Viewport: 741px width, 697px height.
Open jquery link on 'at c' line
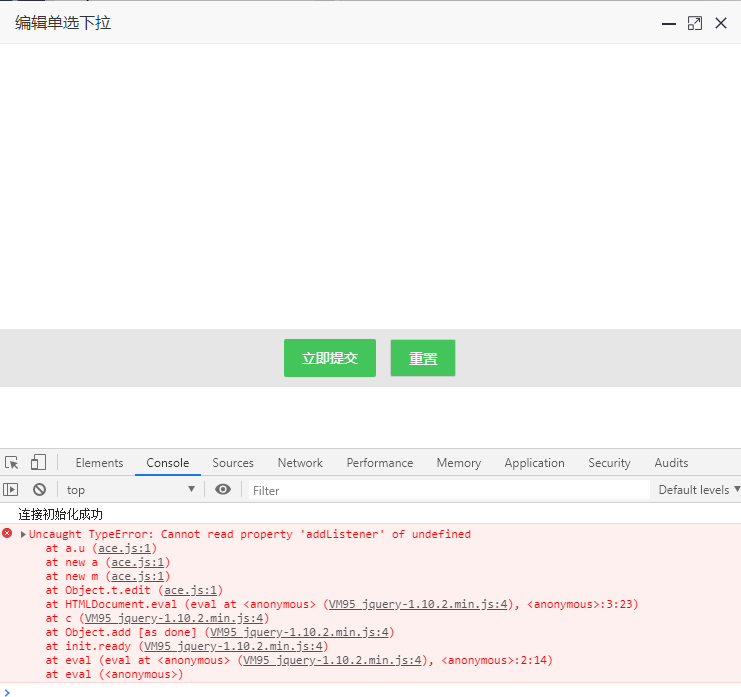point(174,618)
